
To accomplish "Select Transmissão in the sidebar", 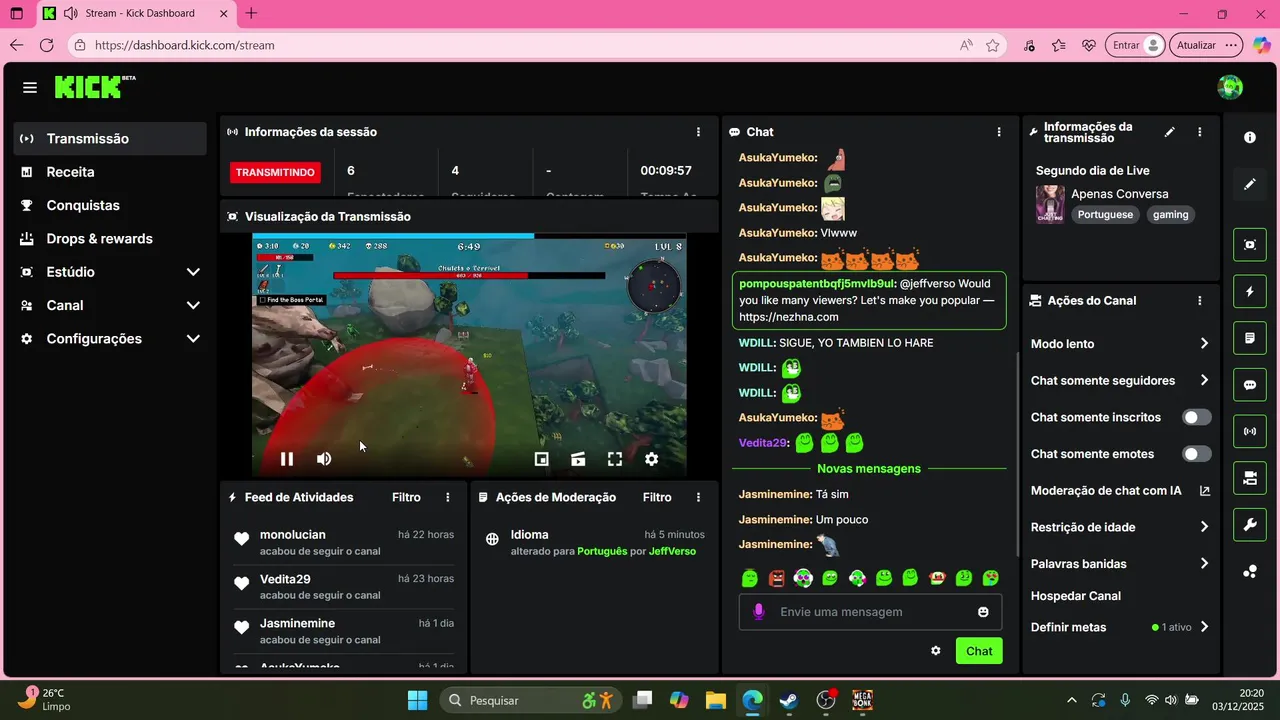I will pos(110,139).
